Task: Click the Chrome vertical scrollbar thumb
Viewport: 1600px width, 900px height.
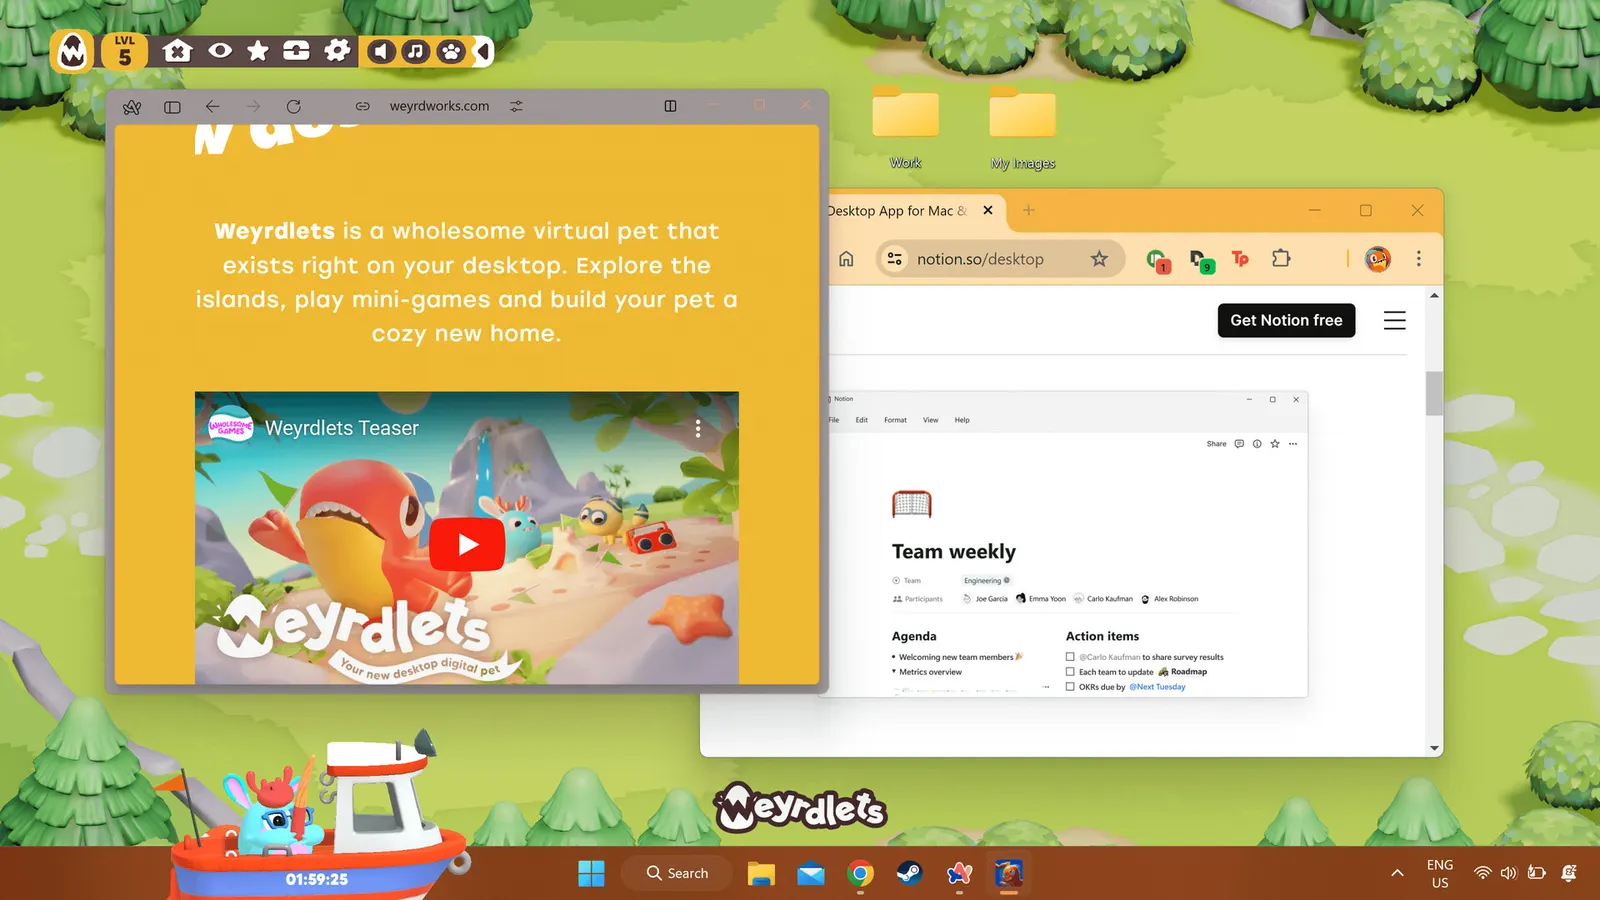Action: tap(1434, 392)
